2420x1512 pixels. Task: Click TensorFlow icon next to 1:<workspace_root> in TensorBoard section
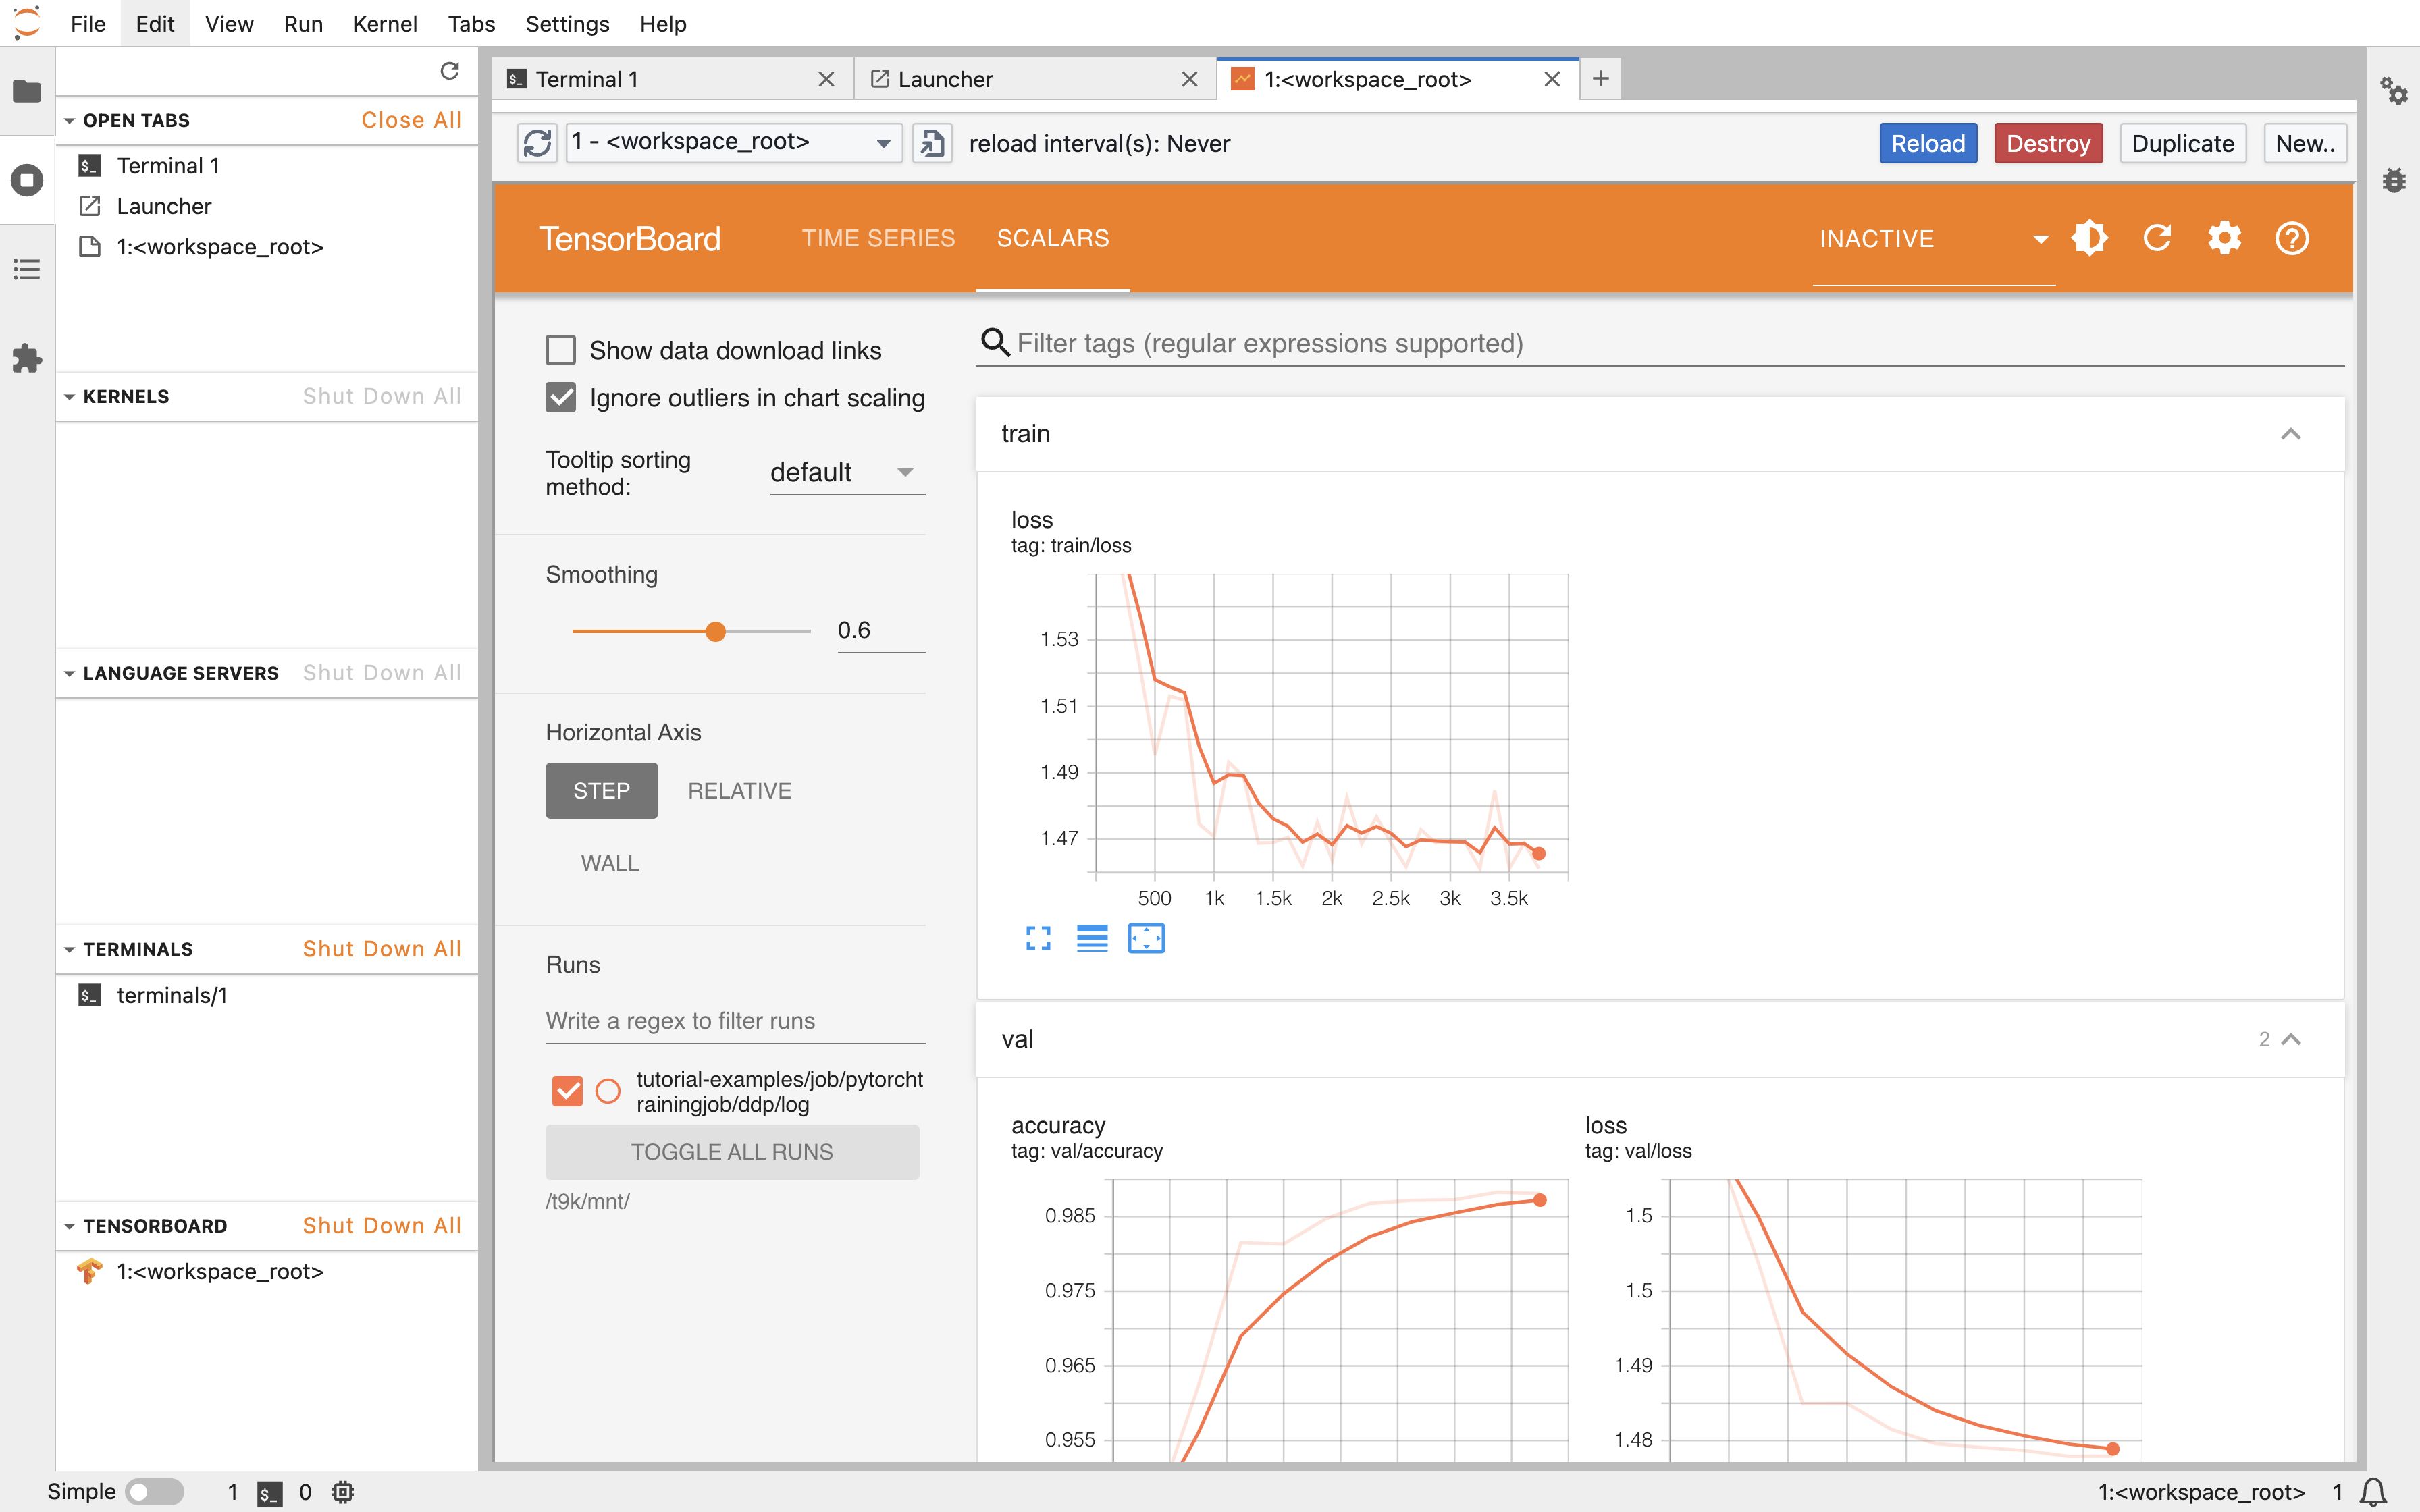pos(90,1271)
